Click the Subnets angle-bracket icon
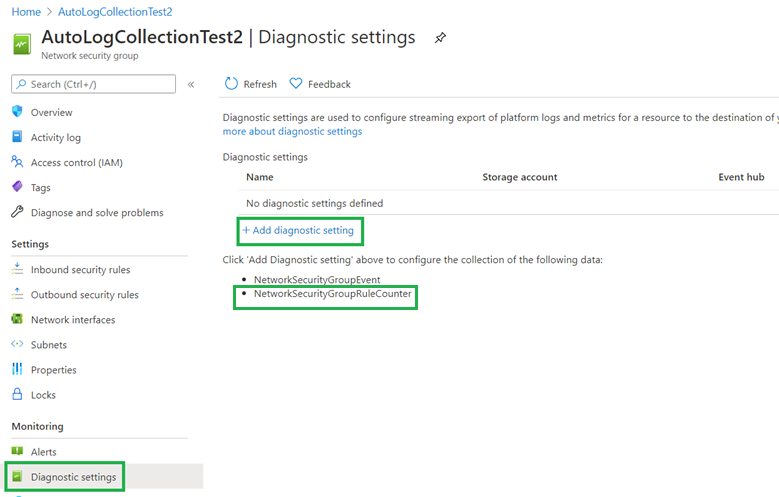The height and width of the screenshot is (497, 779). point(17,343)
